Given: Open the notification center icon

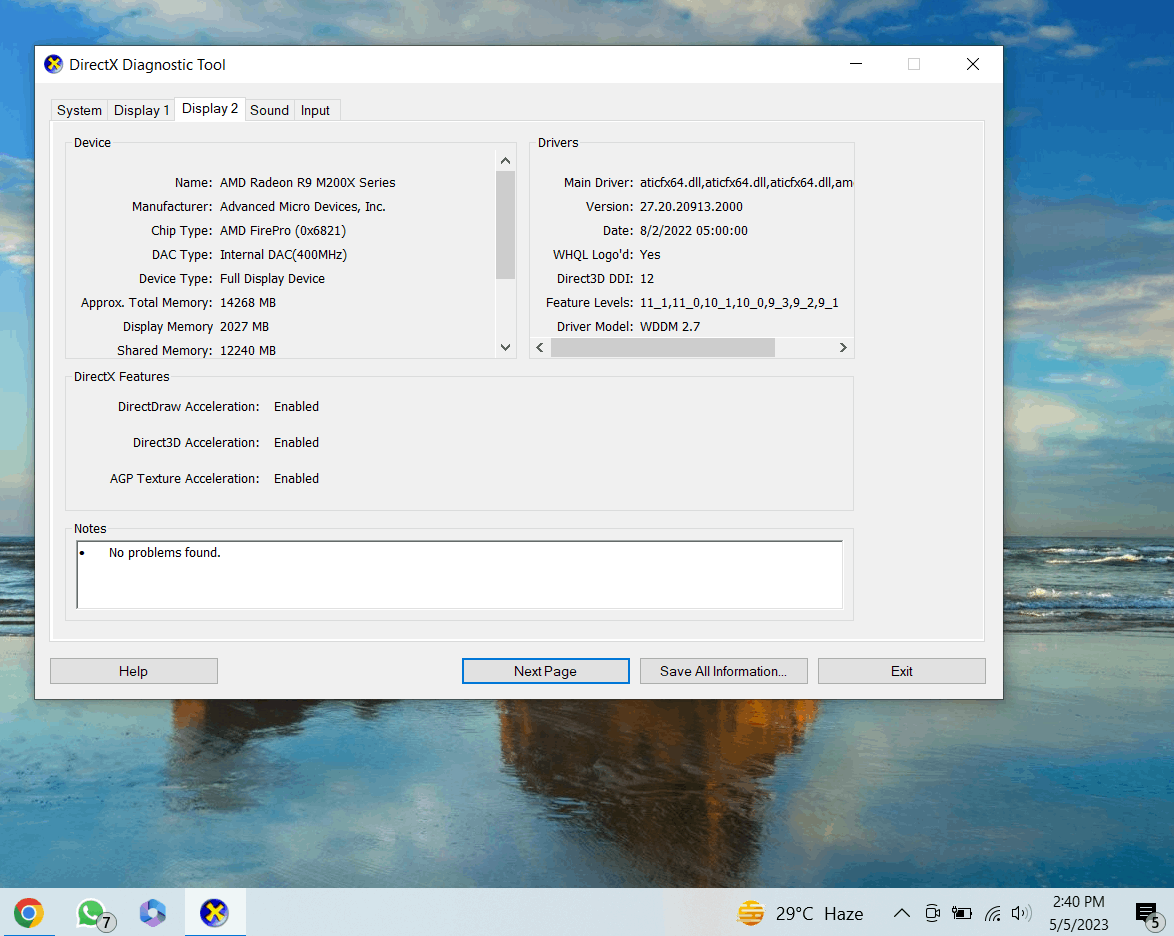Looking at the screenshot, I should point(1149,914).
